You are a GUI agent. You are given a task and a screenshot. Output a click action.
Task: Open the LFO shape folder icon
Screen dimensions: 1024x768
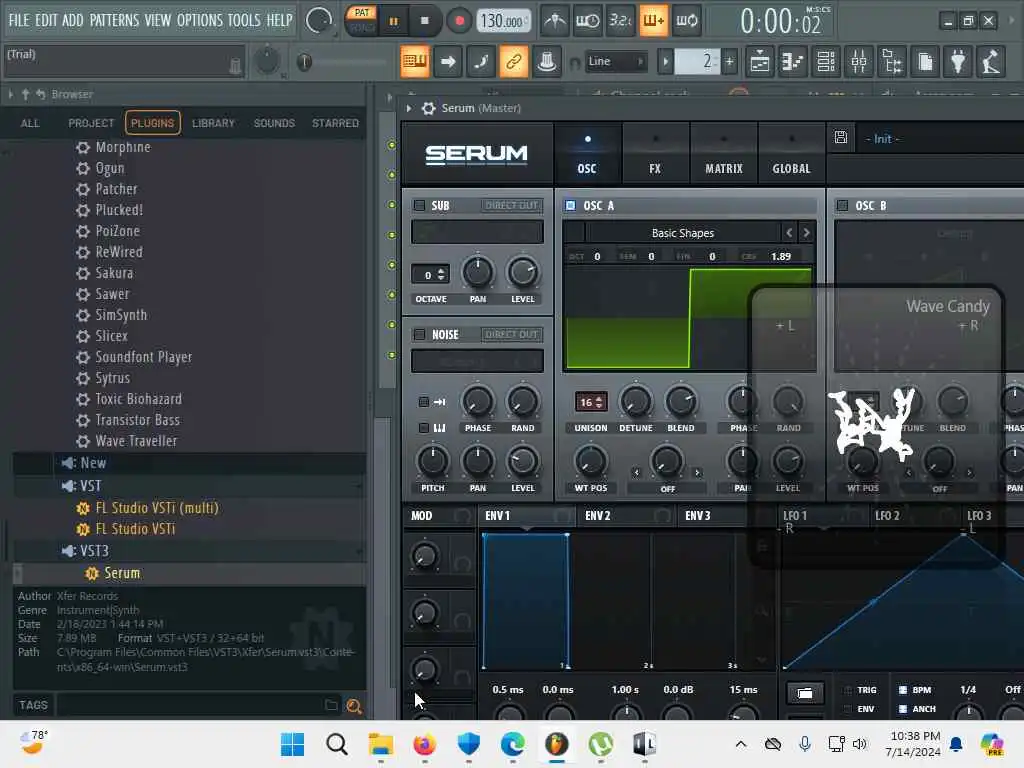[x=805, y=694]
